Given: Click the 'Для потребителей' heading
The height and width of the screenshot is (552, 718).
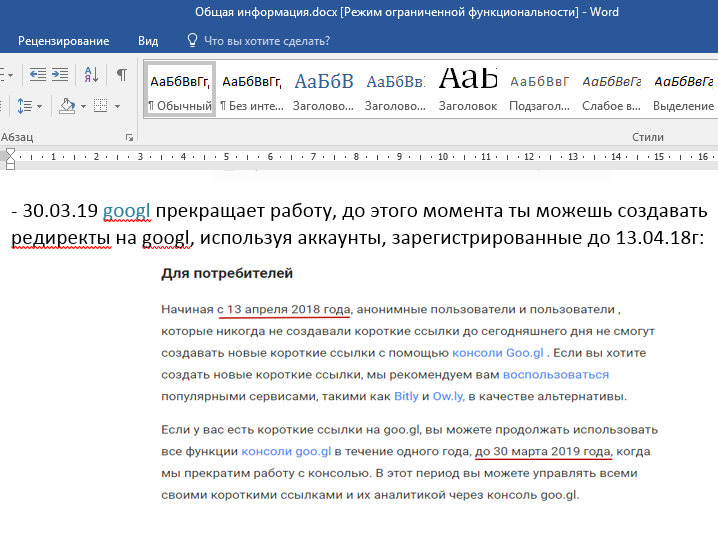Looking at the screenshot, I should [227, 273].
